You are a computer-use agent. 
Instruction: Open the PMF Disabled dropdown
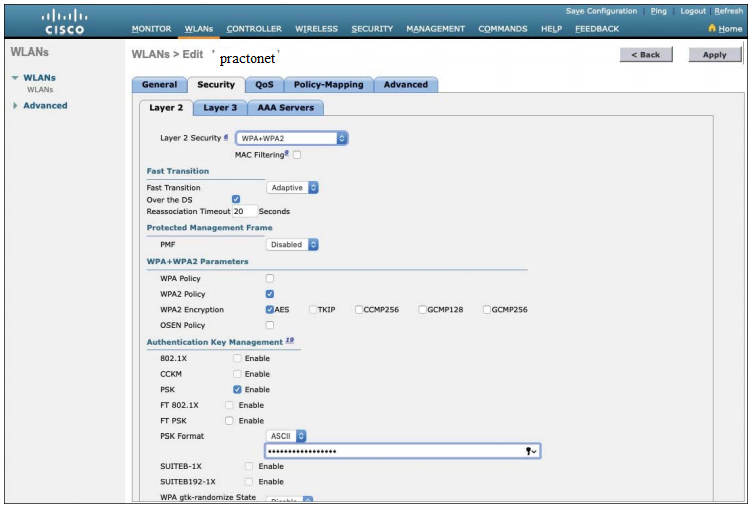click(293, 245)
